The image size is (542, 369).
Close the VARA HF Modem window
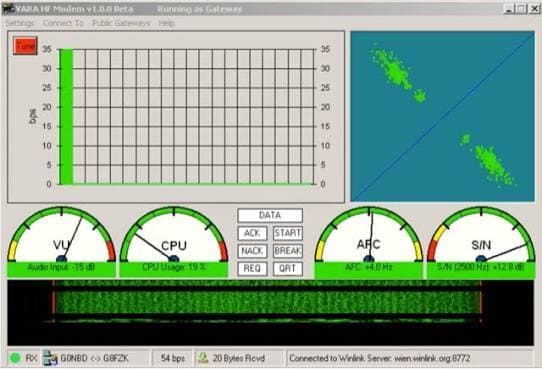coord(534,9)
